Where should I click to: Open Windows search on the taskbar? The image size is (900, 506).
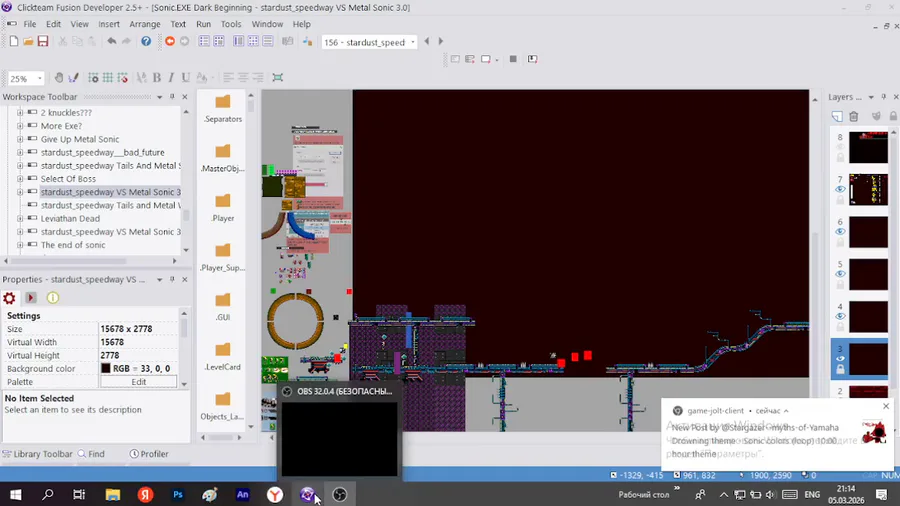48,495
